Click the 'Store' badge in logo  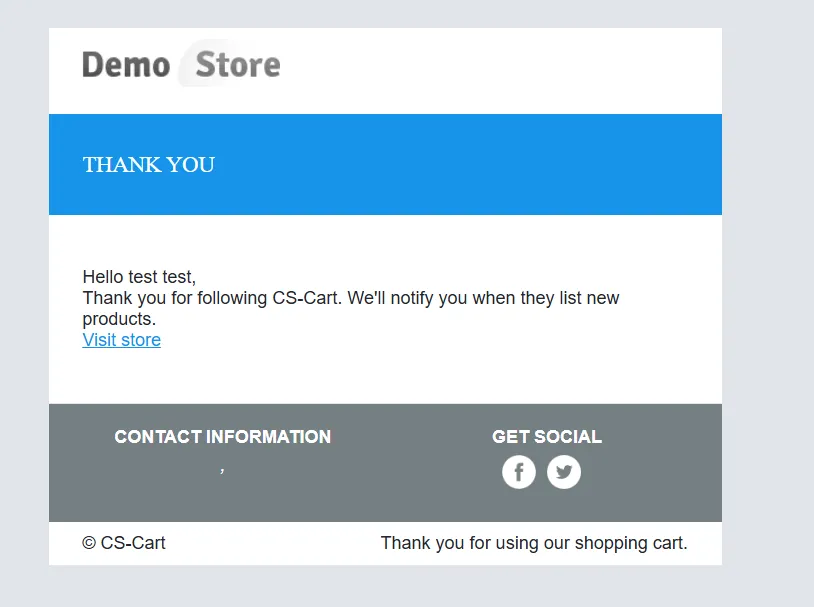point(230,64)
